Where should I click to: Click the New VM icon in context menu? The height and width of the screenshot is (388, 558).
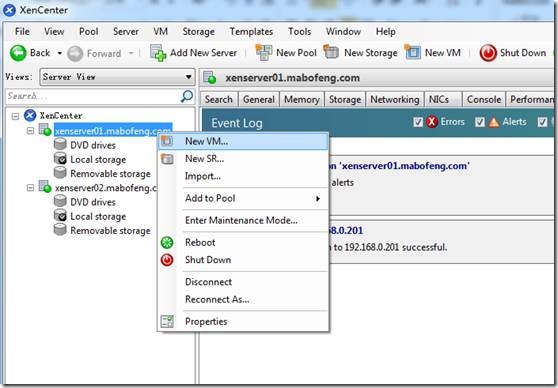[x=167, y=141]
